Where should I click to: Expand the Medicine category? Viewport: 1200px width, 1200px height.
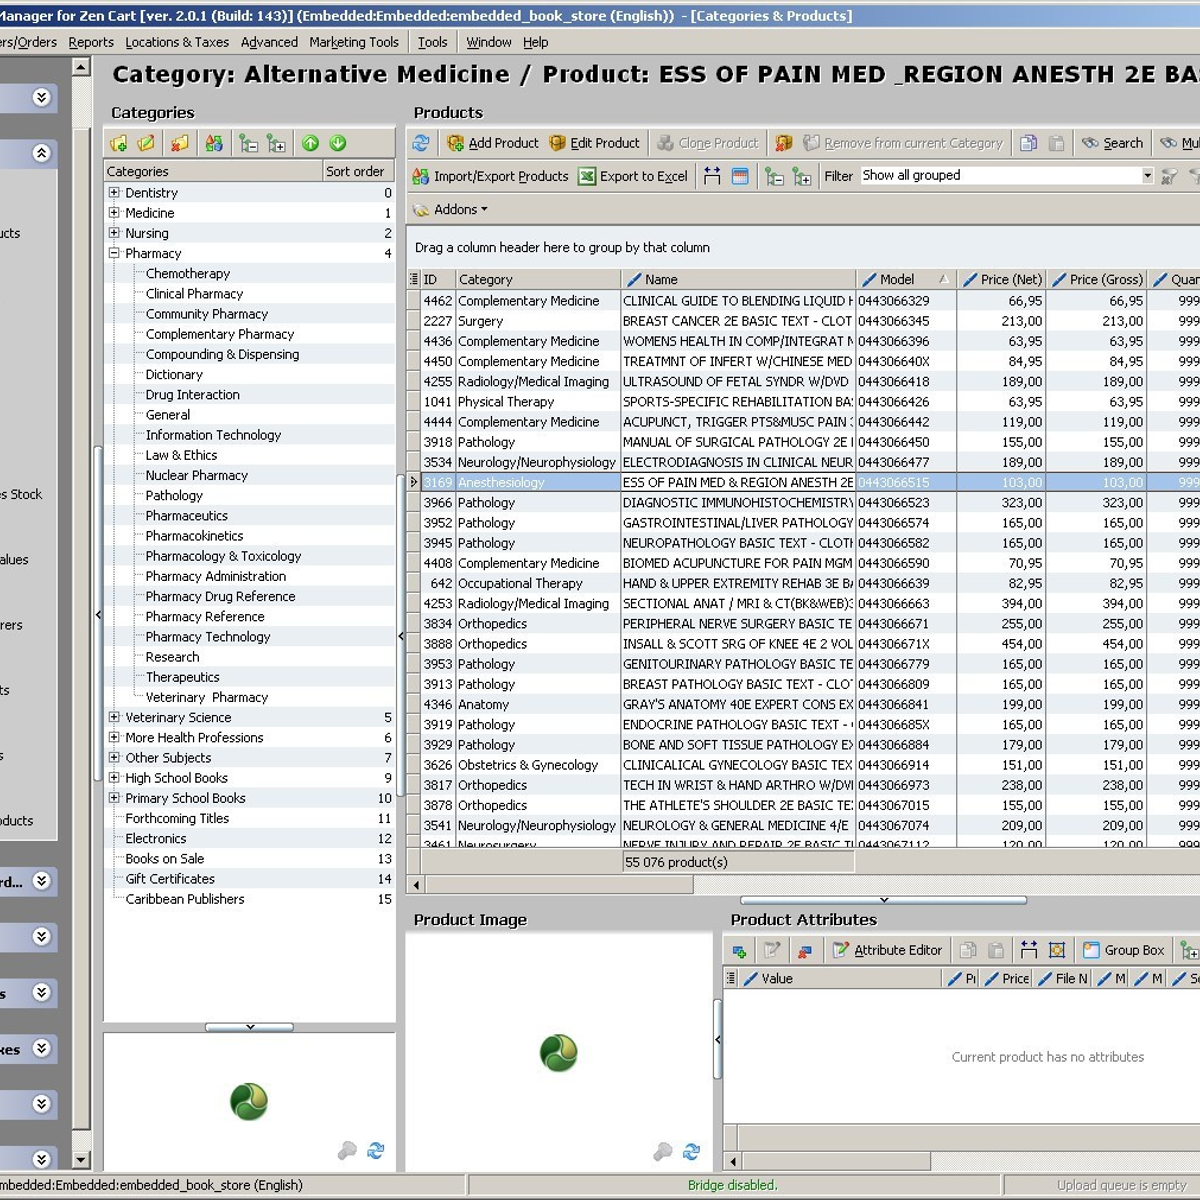[114, 212]
